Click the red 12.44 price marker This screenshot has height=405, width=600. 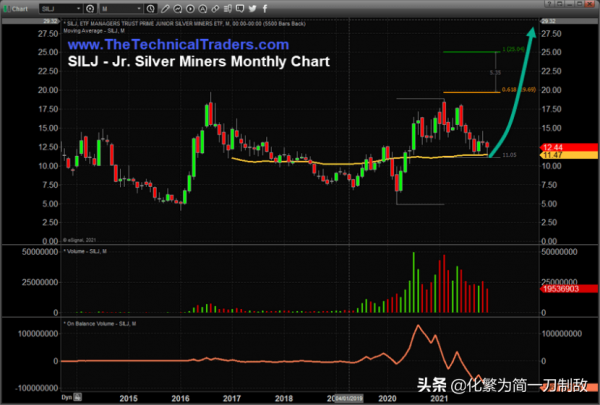coord(553,148)
